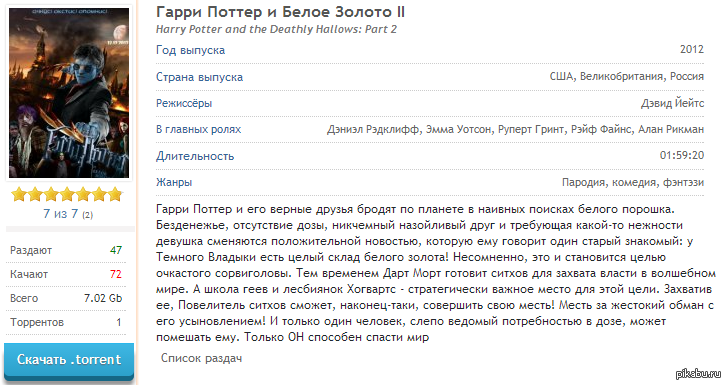Open the Пародия genre
The width and height of the screenshot is (726, 385).
(583, 182)
